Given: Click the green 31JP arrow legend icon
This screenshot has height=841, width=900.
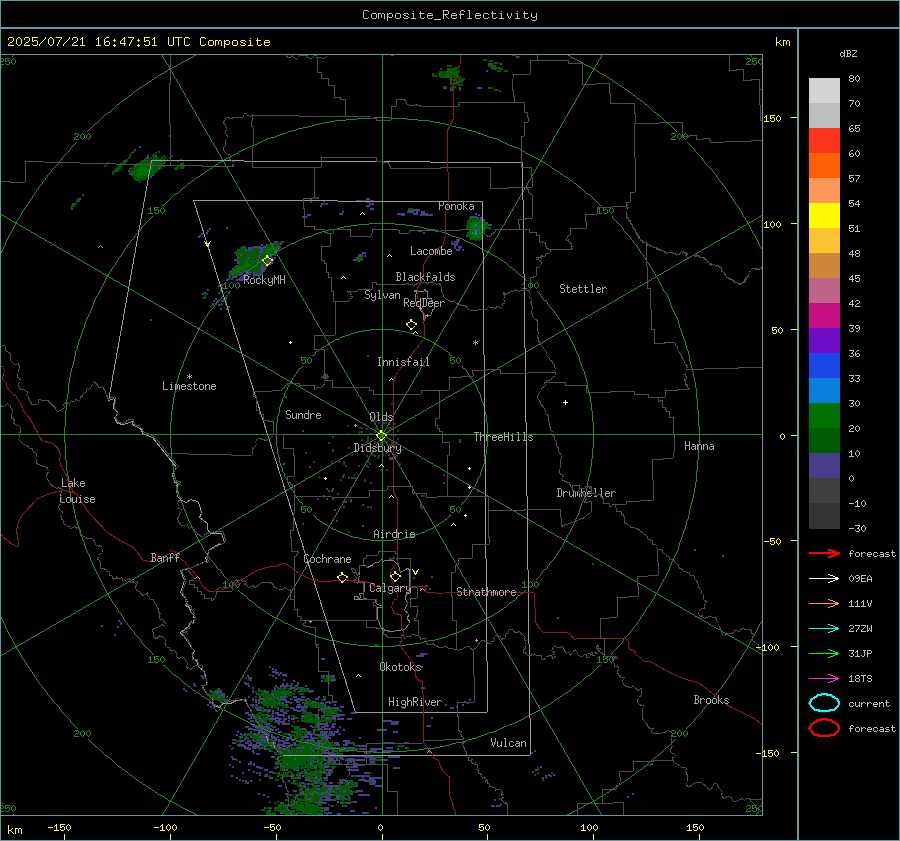Looking at the screenshot, I should [x=824, y=653].
